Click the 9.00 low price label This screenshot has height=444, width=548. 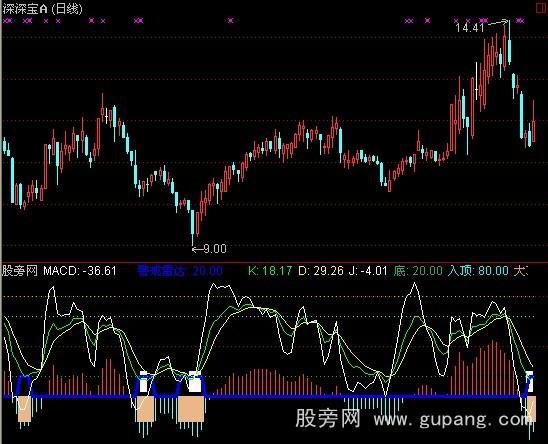pyautogui.click(x=215, y=249)
